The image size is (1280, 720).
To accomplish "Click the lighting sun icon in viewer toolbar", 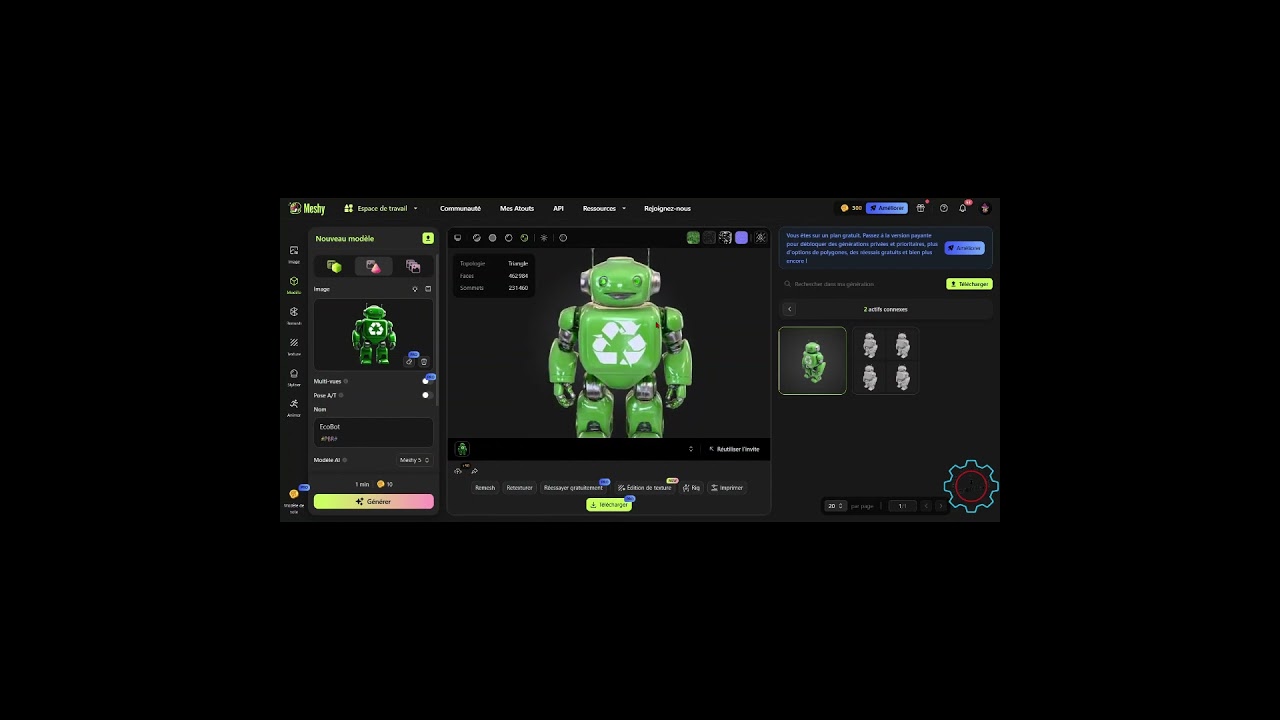I will pos(544,238).
